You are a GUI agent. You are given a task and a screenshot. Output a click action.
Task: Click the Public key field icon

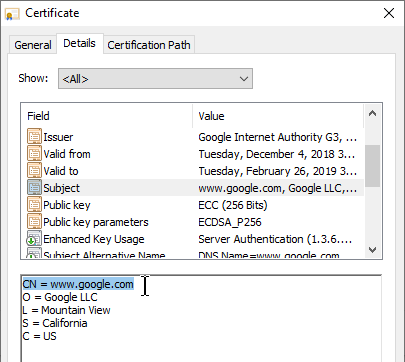tap(34, 205)
